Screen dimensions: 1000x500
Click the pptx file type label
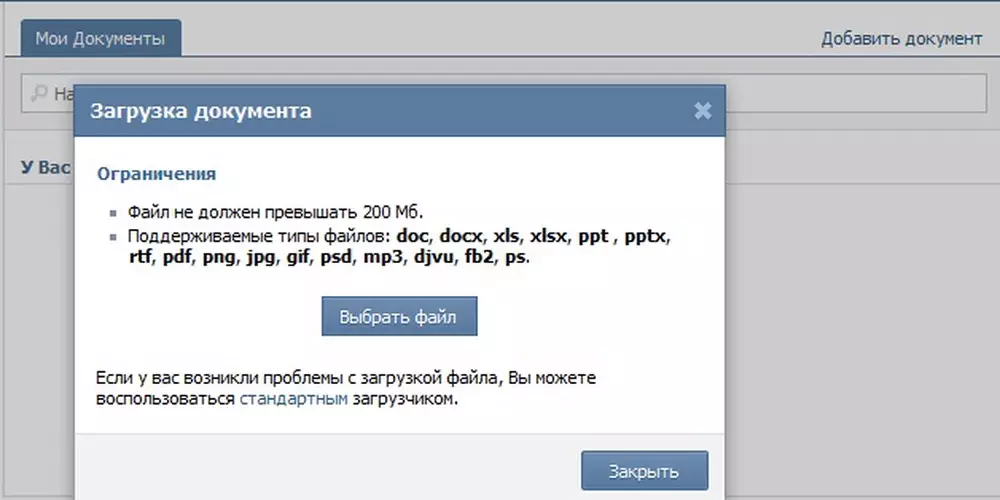point(649,237)
